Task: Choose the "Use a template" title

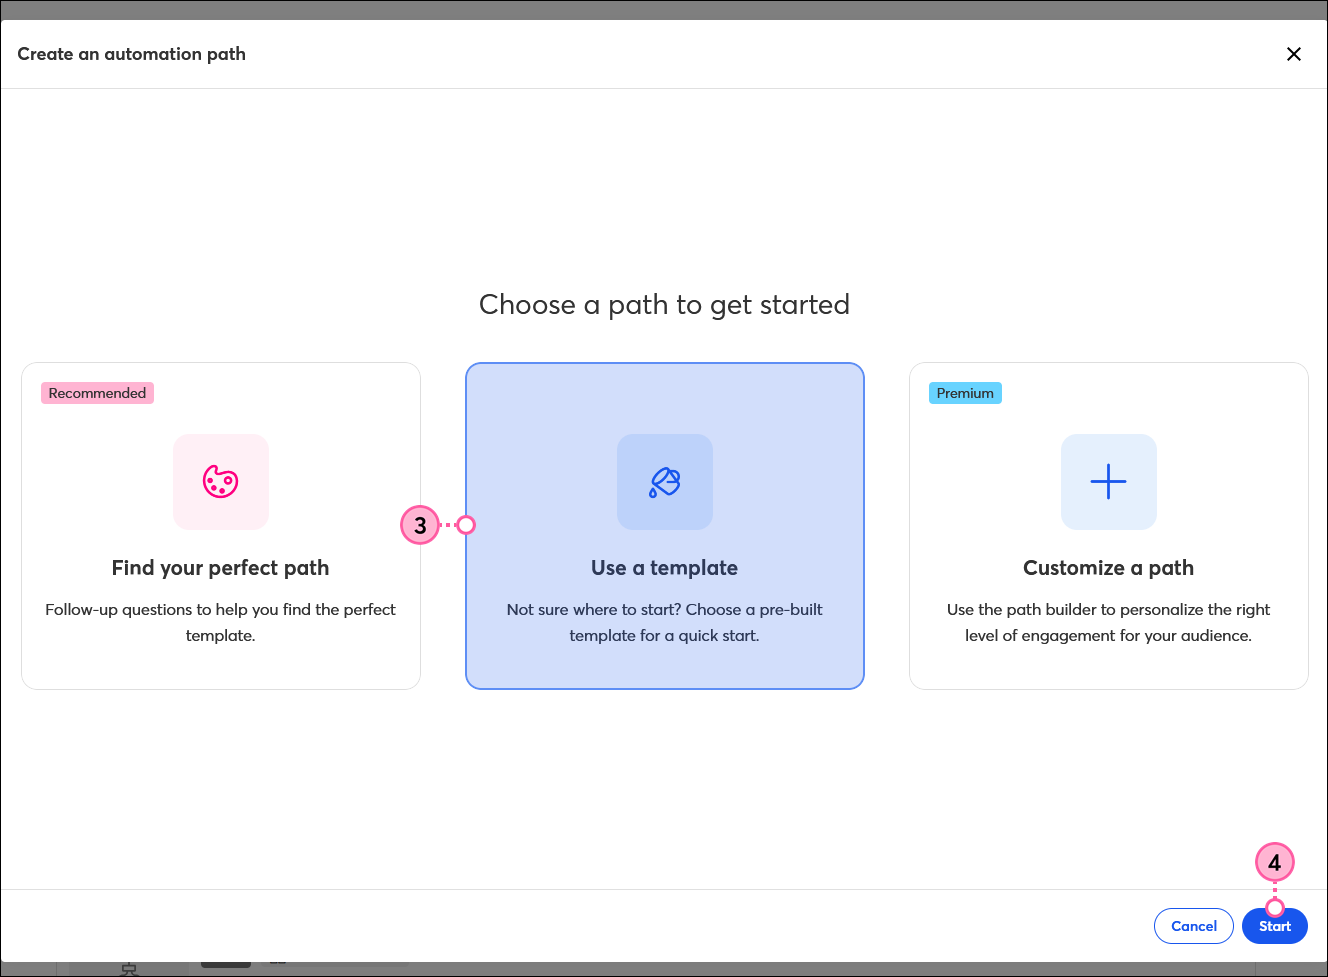Action: coord(664,568)
